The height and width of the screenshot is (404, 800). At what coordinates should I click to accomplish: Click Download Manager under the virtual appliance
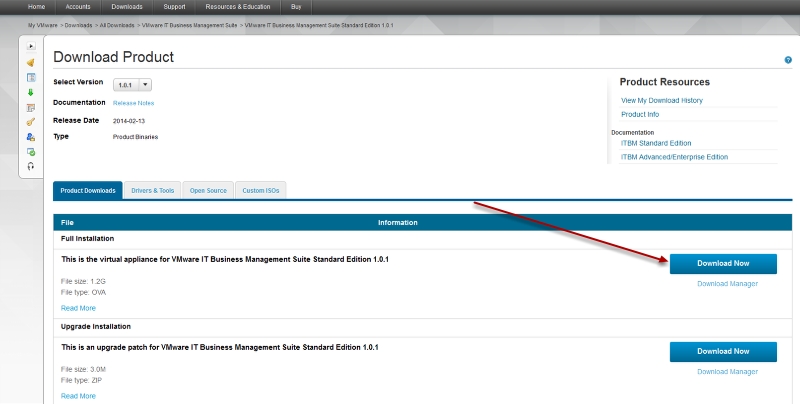point(728,284)
